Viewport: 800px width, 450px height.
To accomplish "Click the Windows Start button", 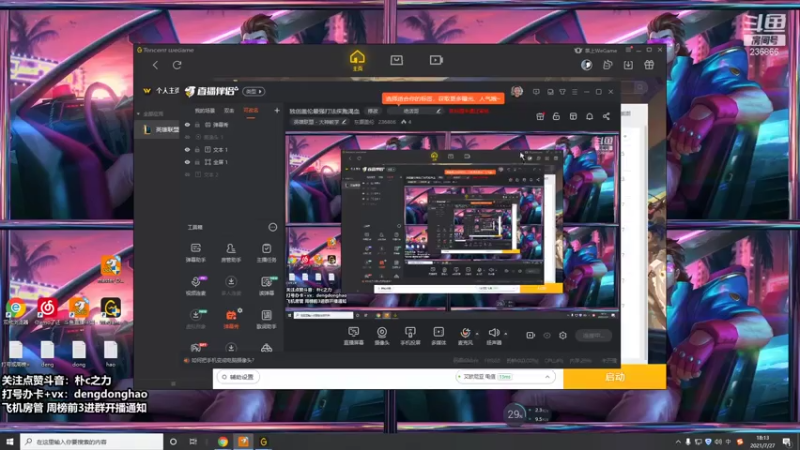I will [9, 441].
